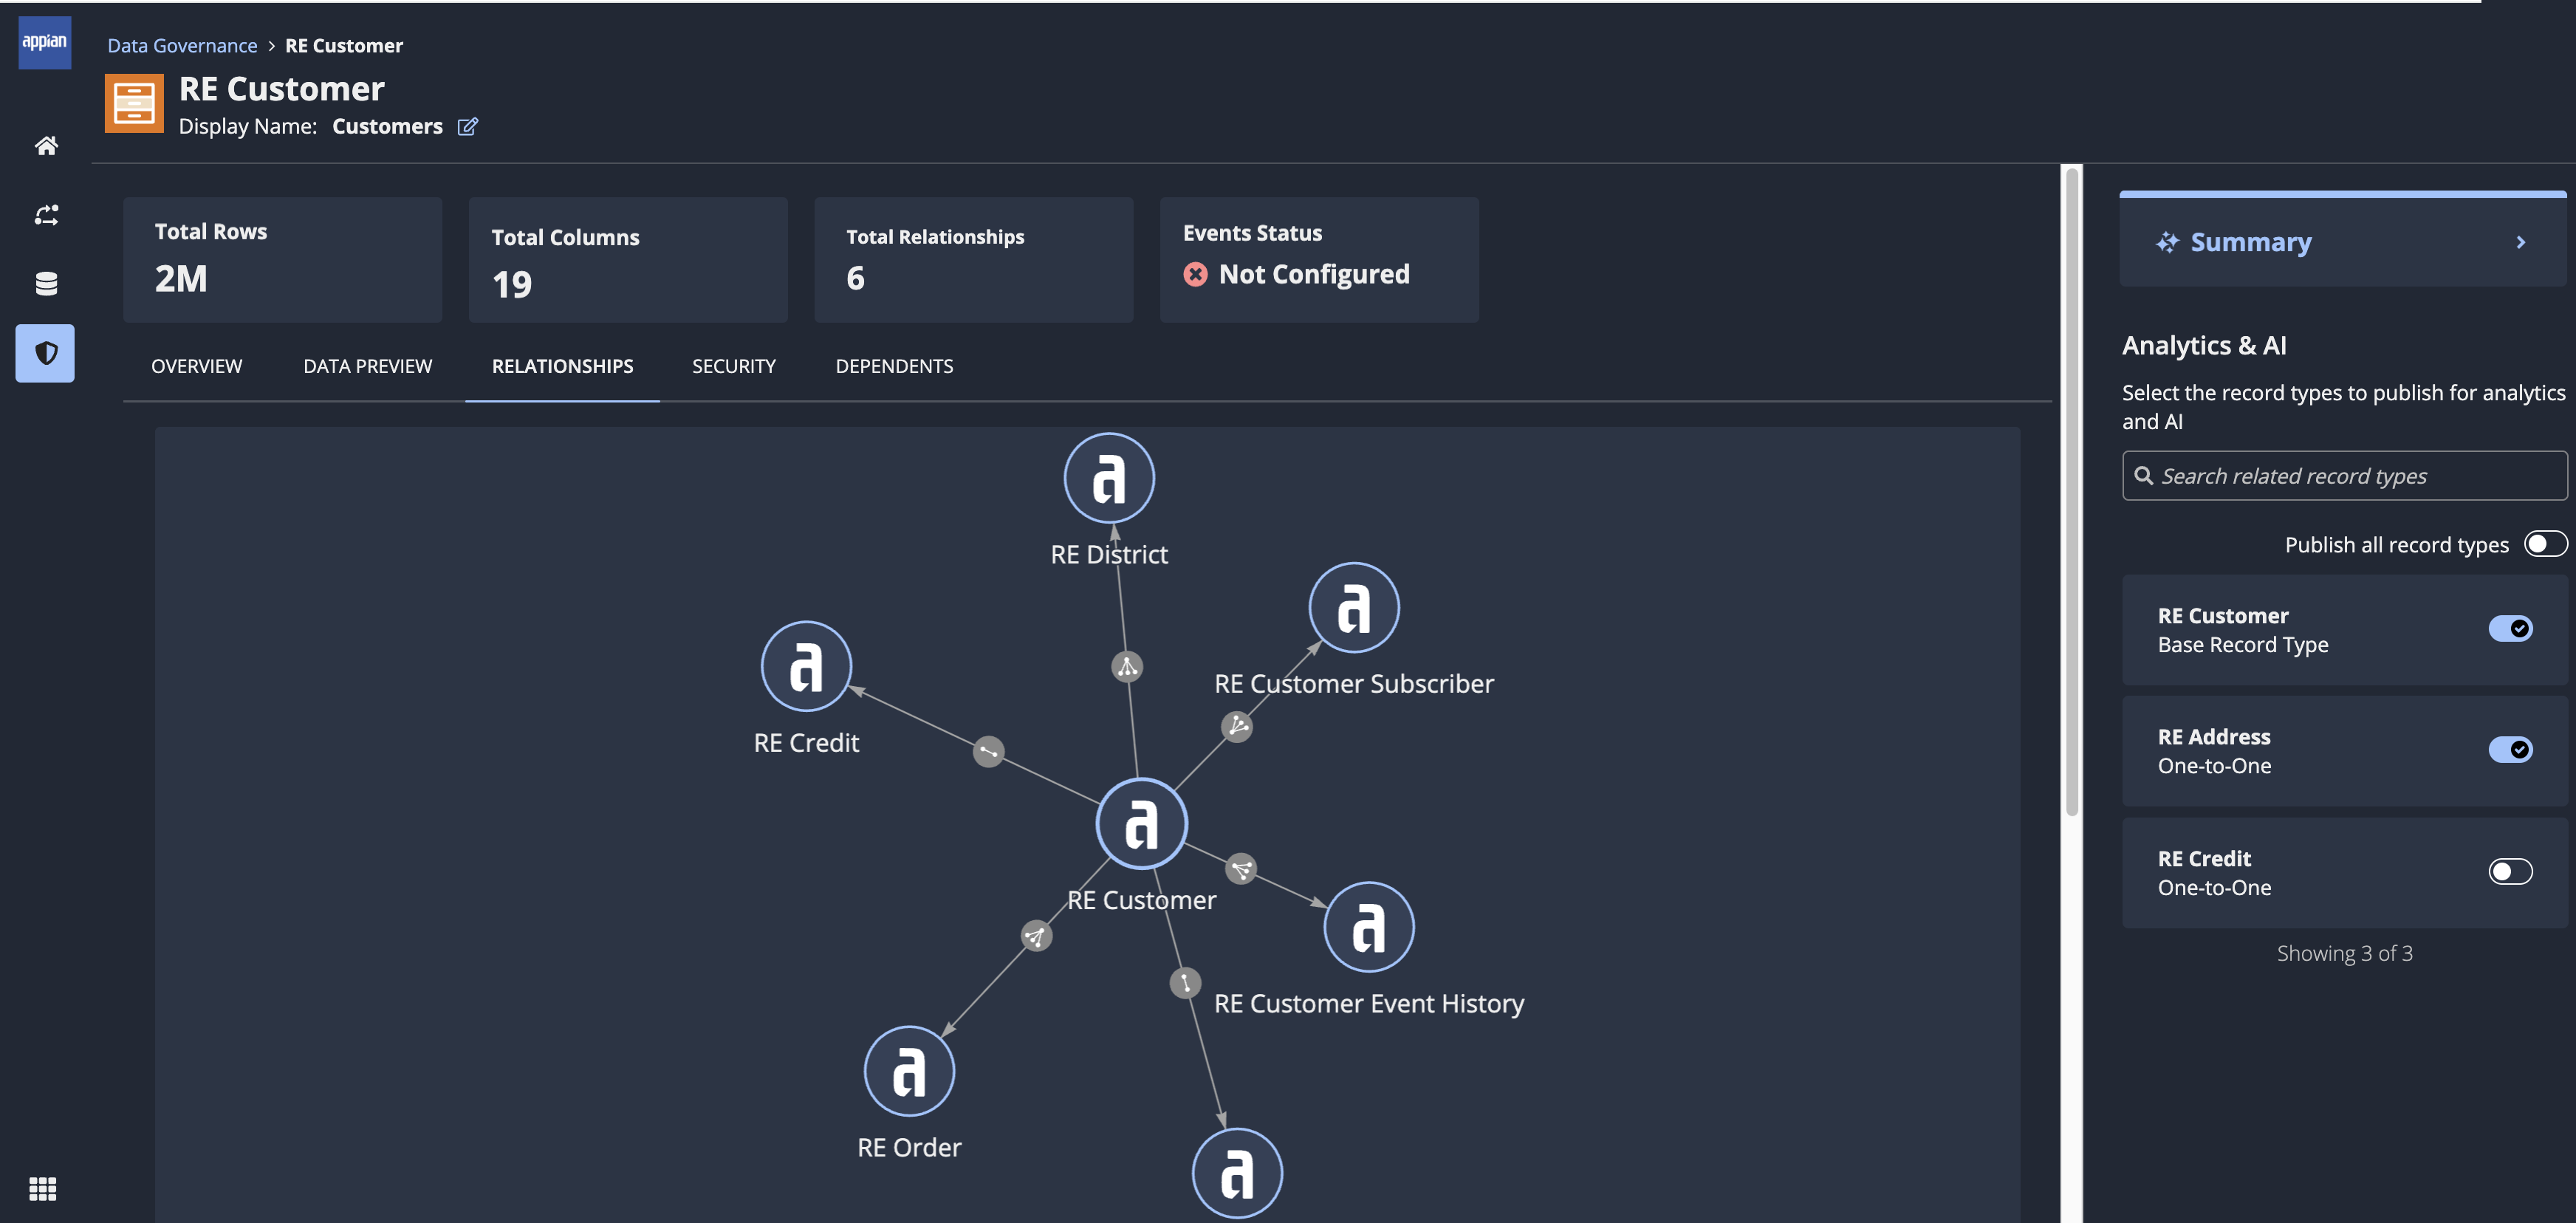The width and height of the screenshot is (2576, 1223).
Task: Click relationship marker on the bottom node link
Action: 1185,983
